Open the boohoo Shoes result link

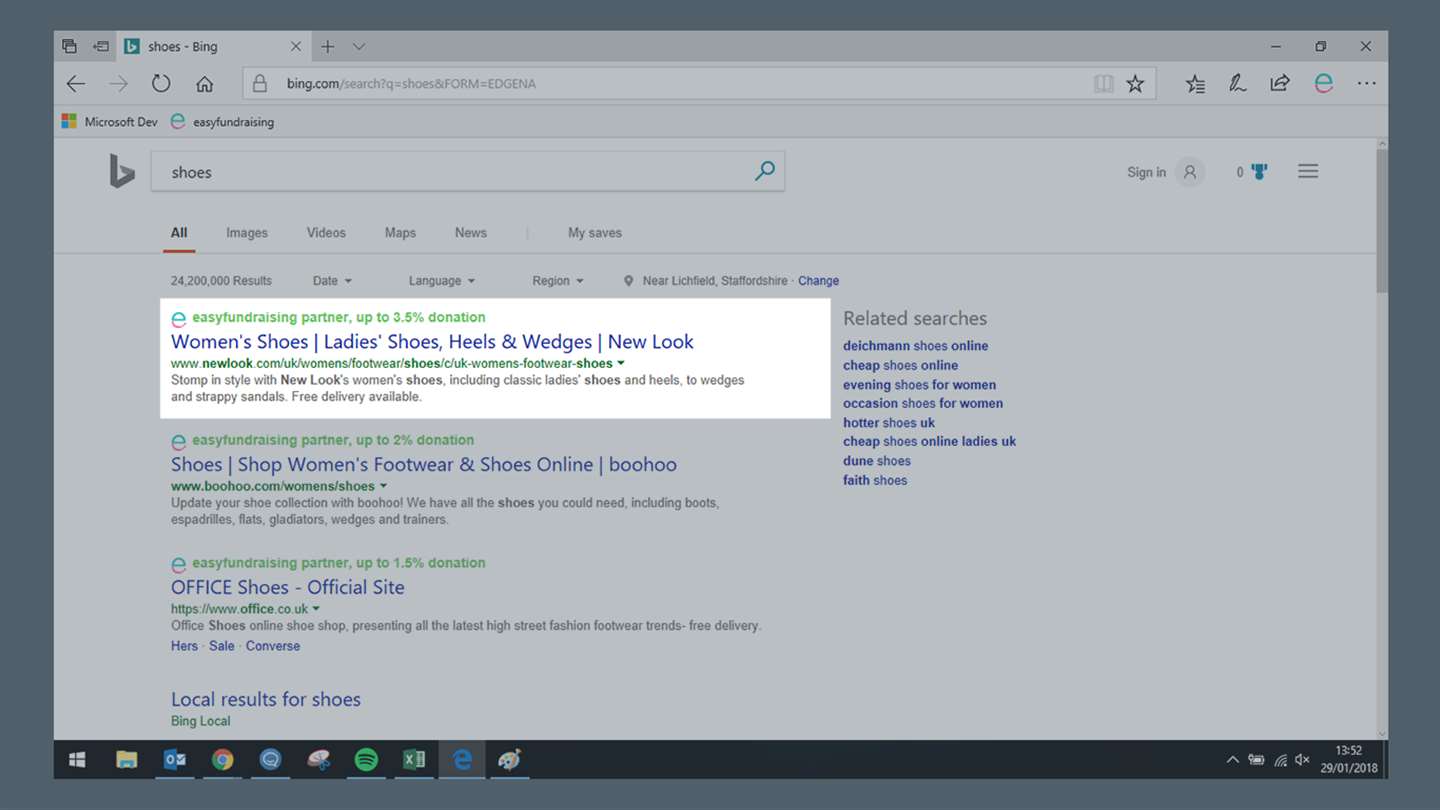(424, 465)
